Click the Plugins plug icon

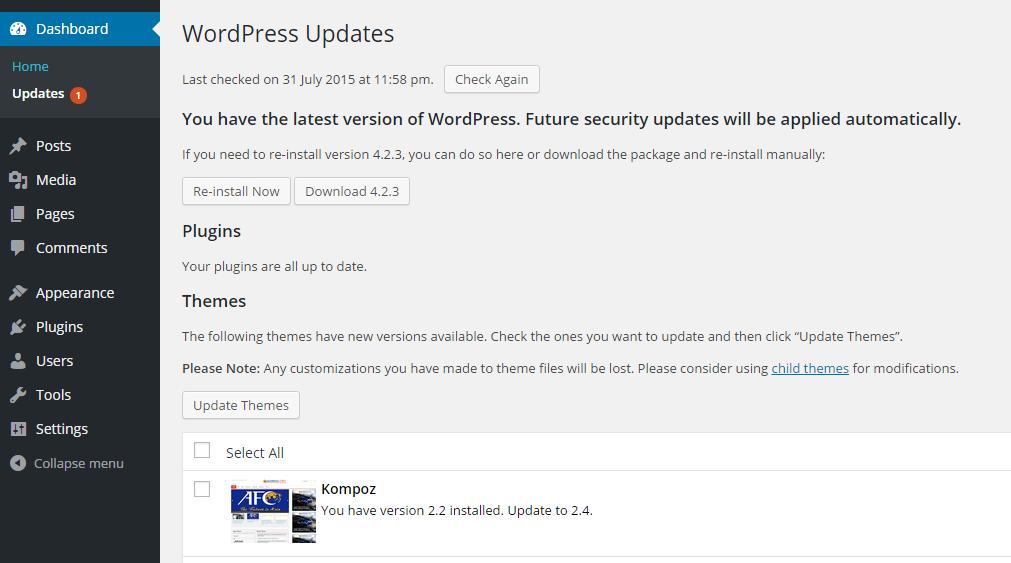click(x=18, y=327)
